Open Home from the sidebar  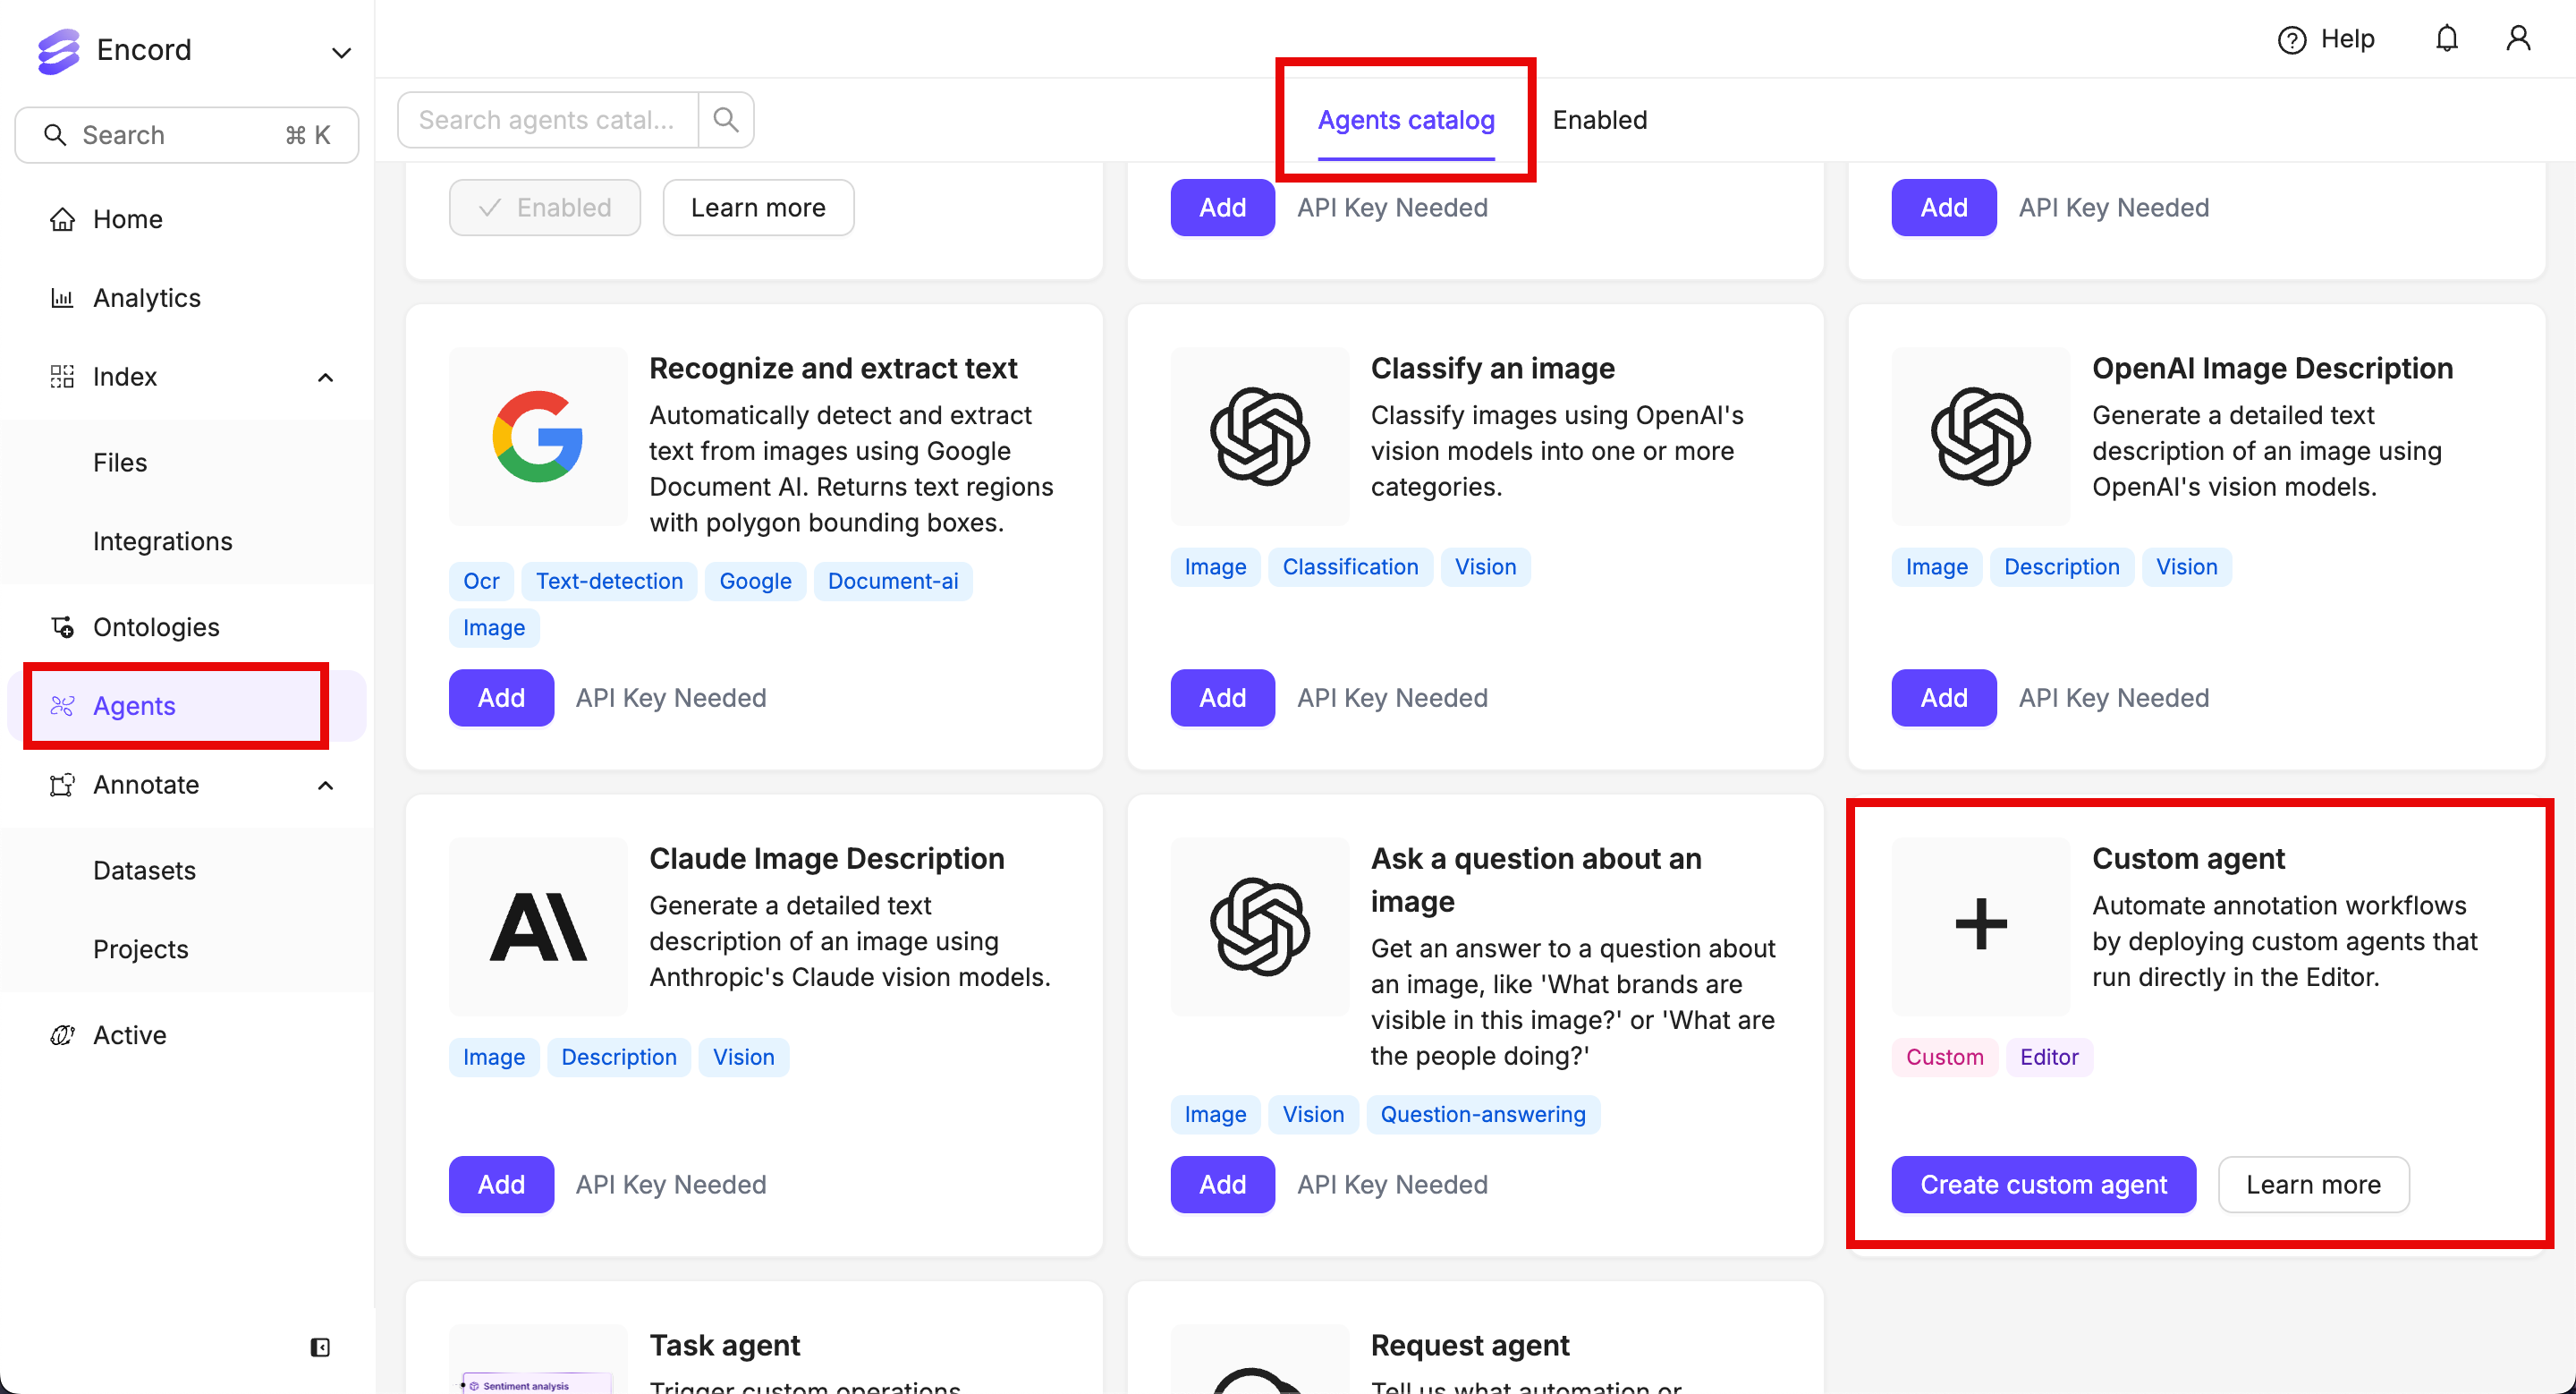click(127, 219)
